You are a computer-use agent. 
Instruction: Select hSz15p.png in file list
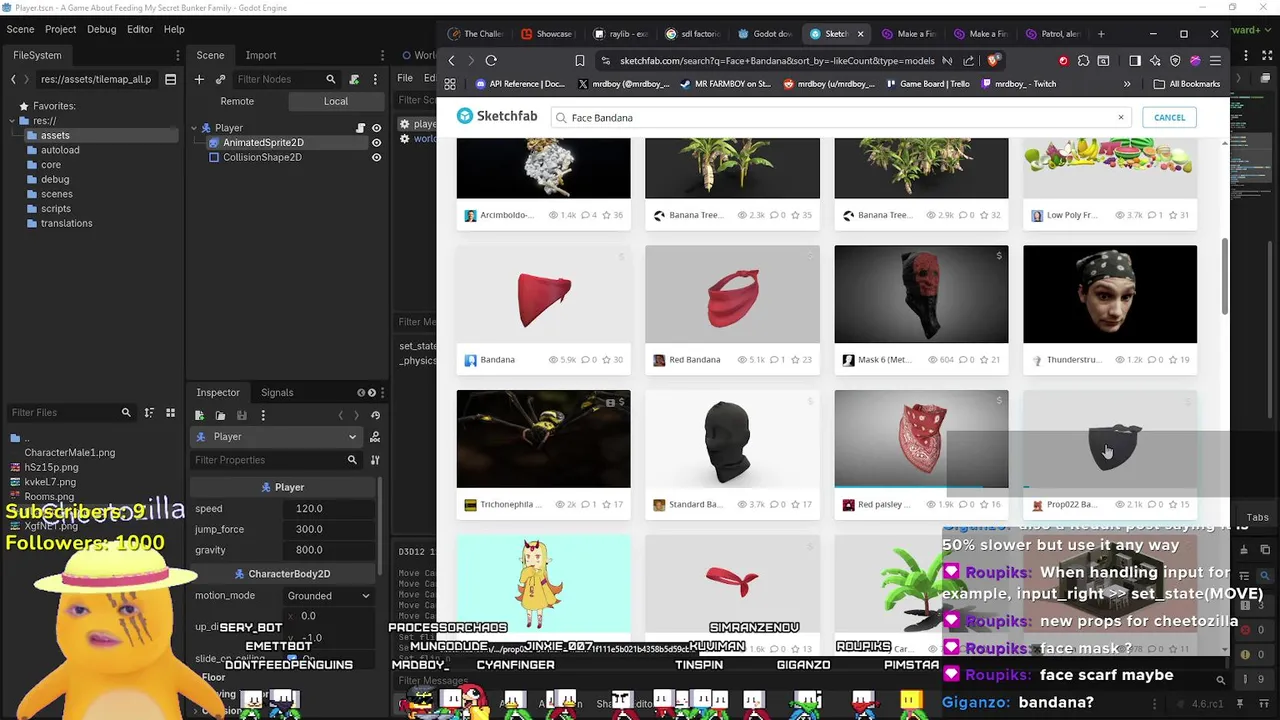[x=51, y=467]
